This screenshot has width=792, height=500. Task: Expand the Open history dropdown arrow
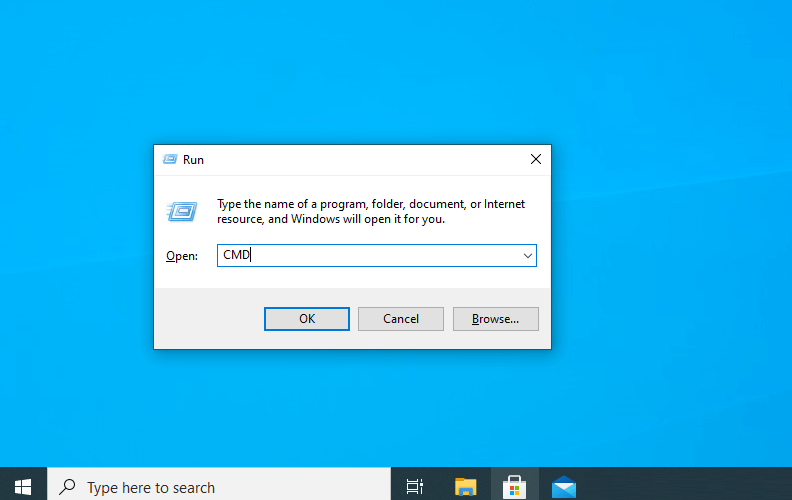pos(527,256)
